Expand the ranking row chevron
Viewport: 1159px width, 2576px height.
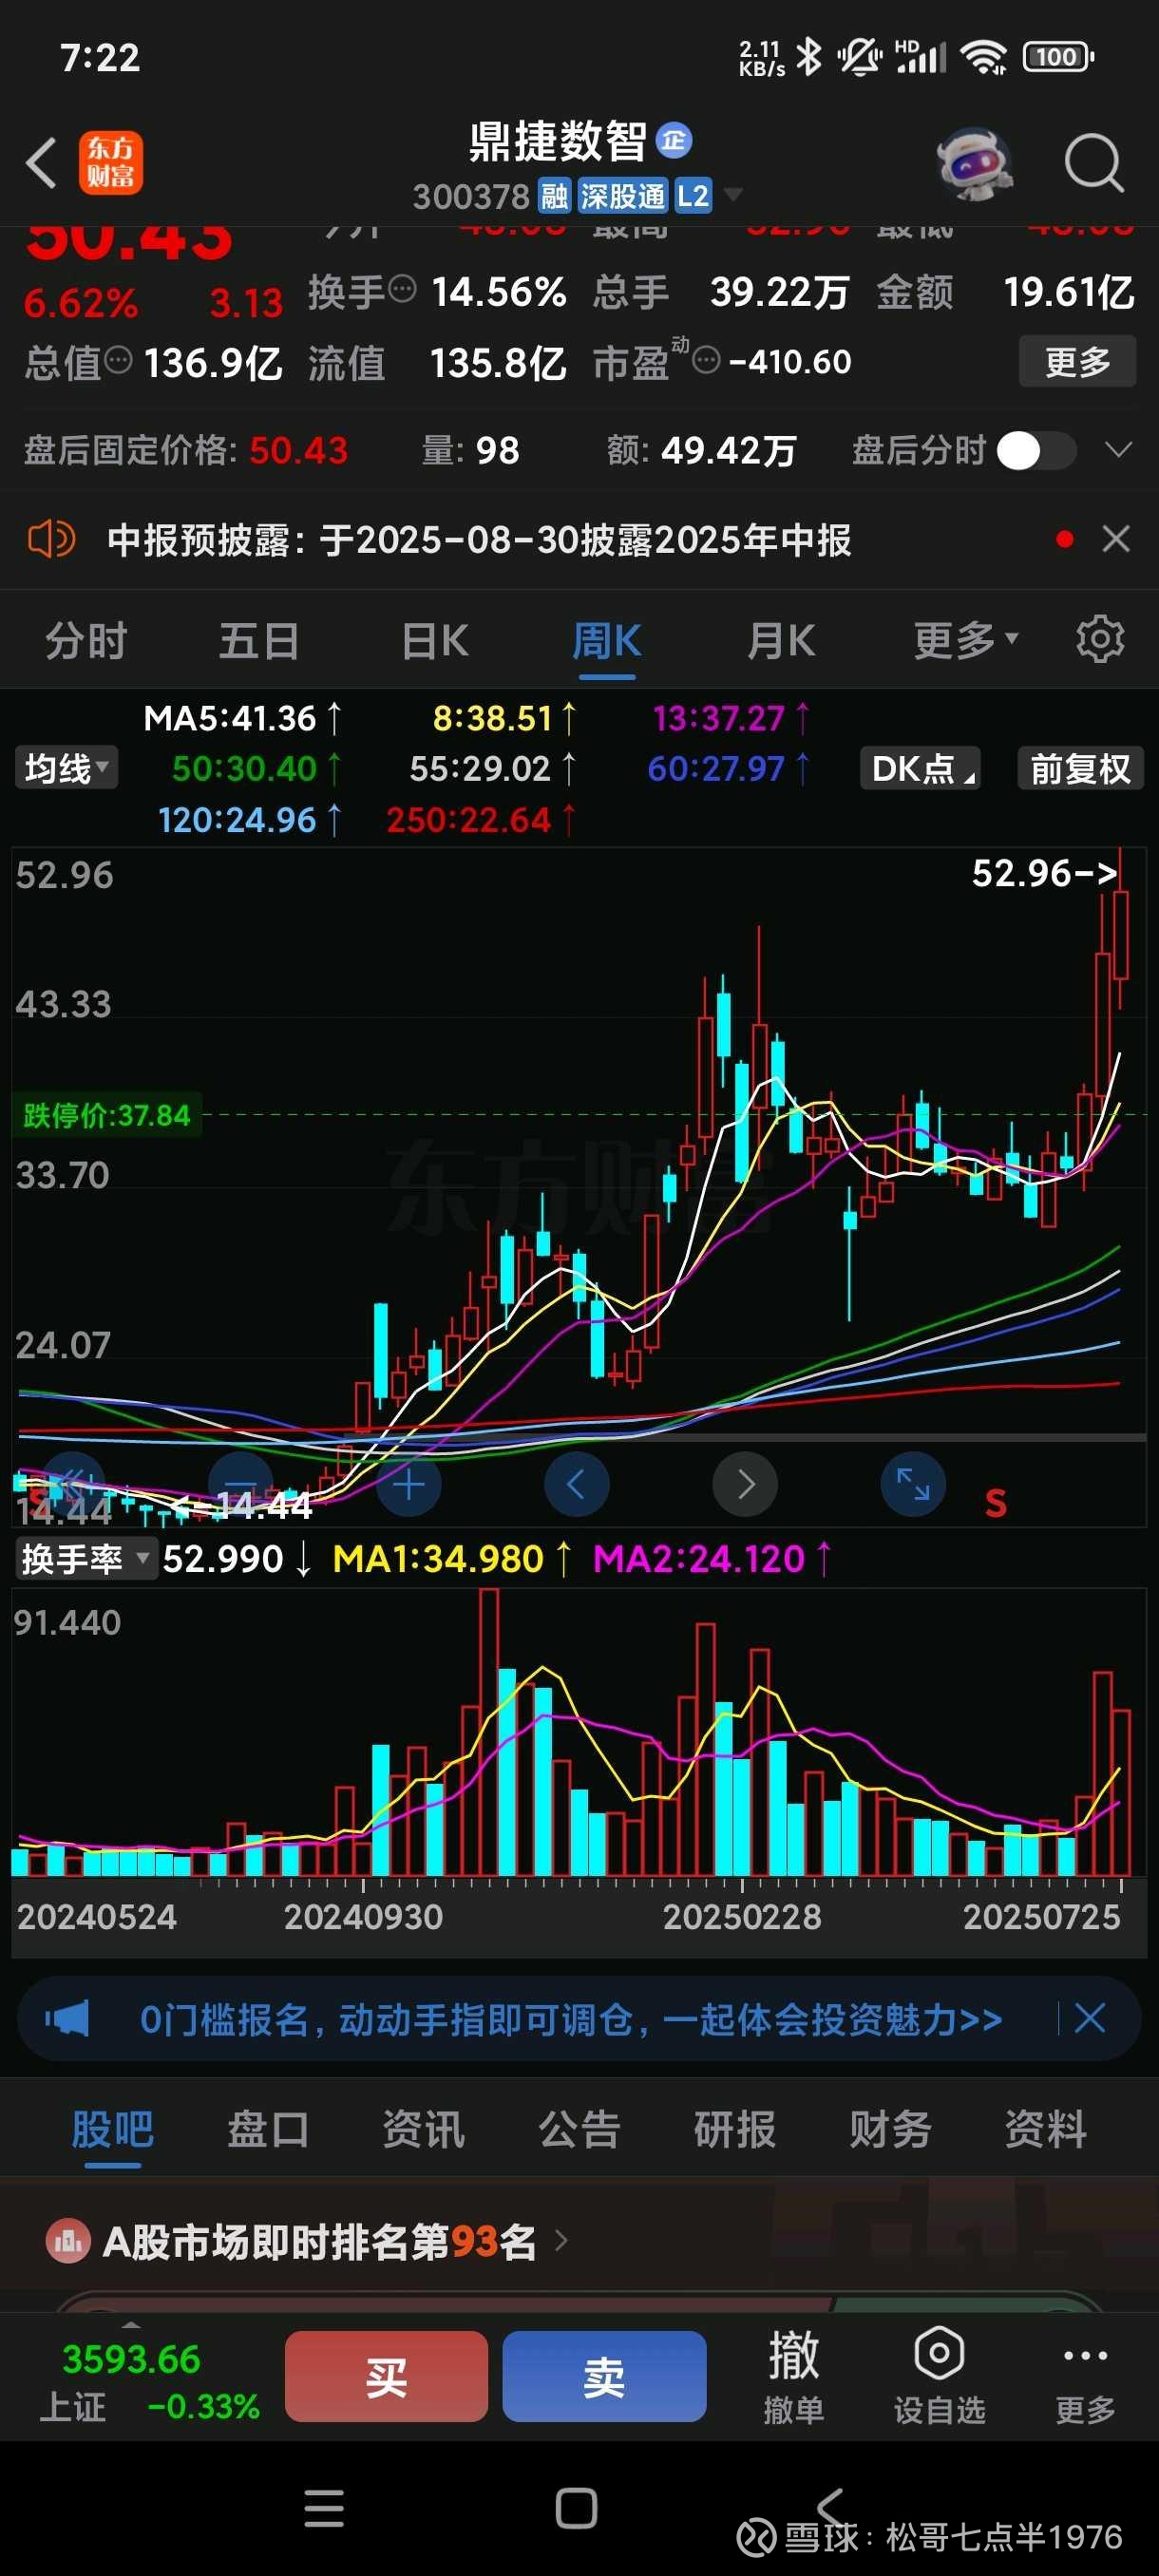click(x=561, y=2242)
